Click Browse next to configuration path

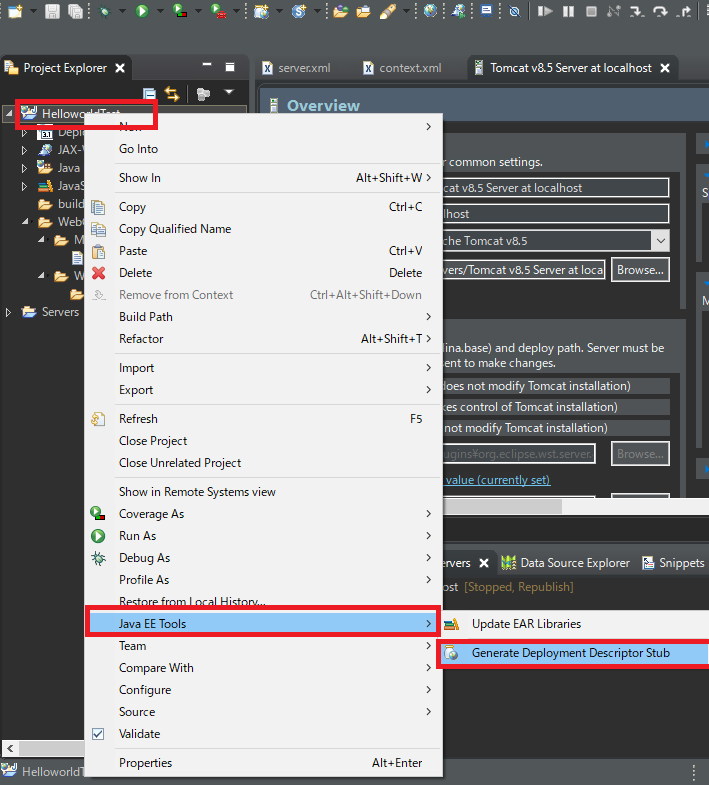coord(640,270)
